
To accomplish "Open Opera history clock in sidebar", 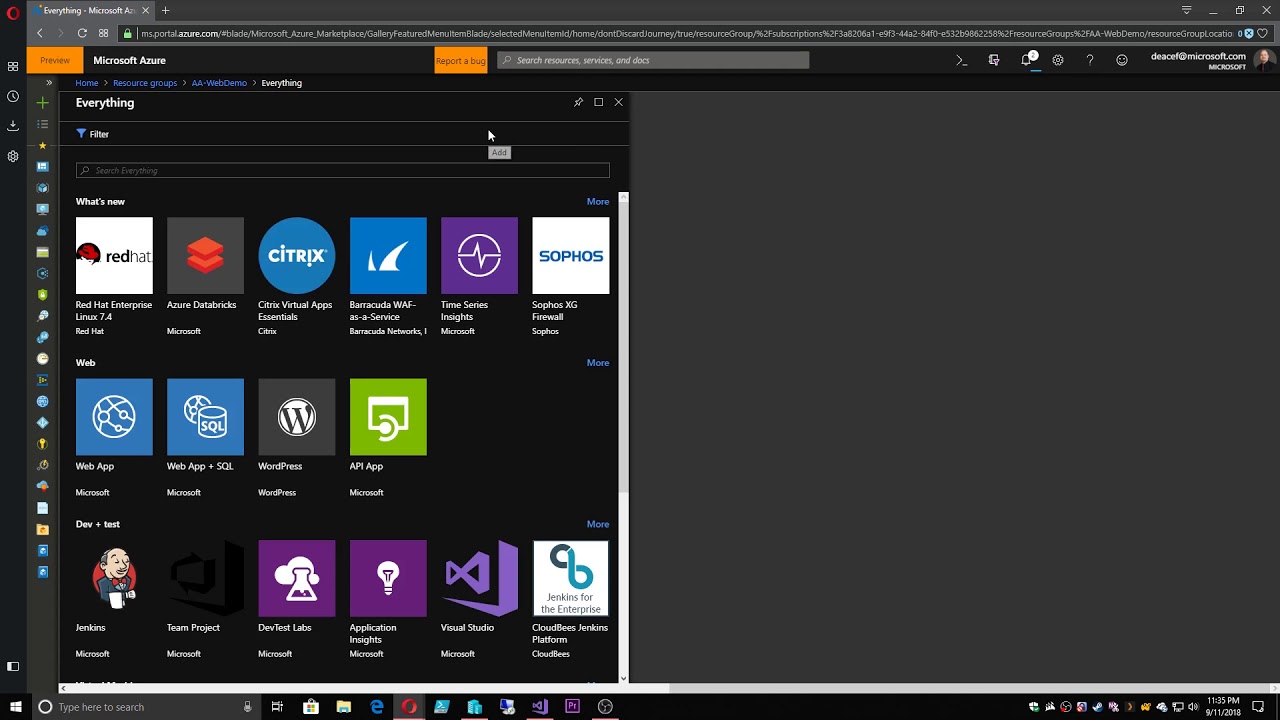I will pos(13,96).
